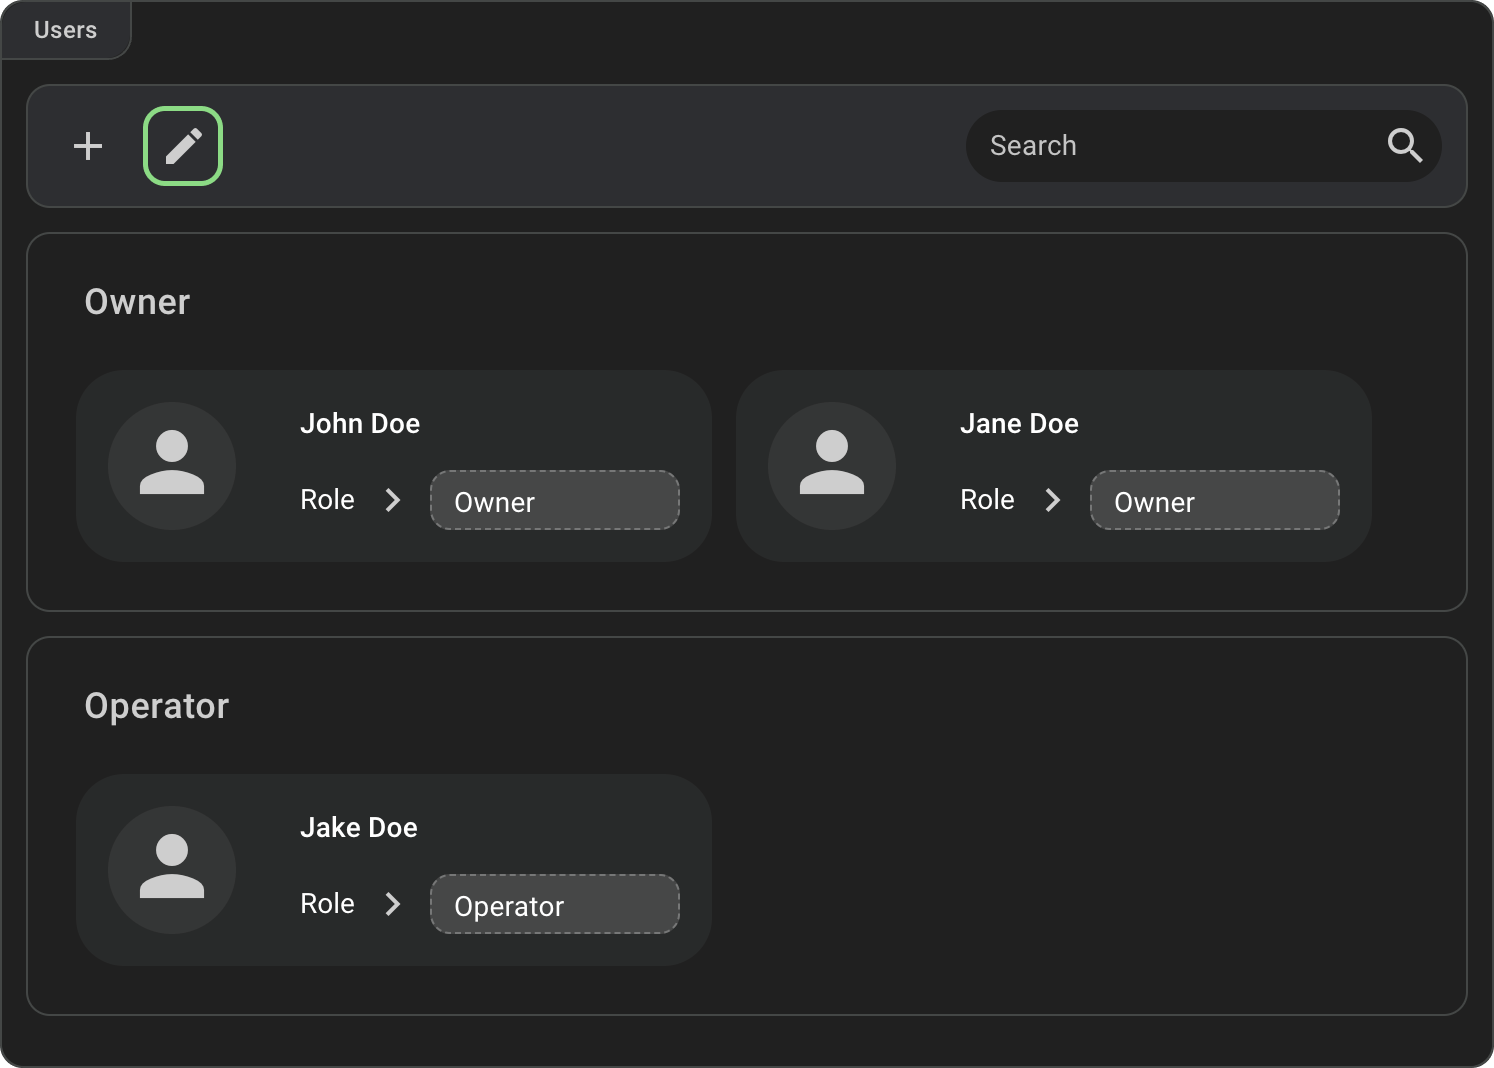The width and height of the screenshot is (1494, 1068).
Task: Click John Doe's avatar icon
Action: (x=172, y=466)
